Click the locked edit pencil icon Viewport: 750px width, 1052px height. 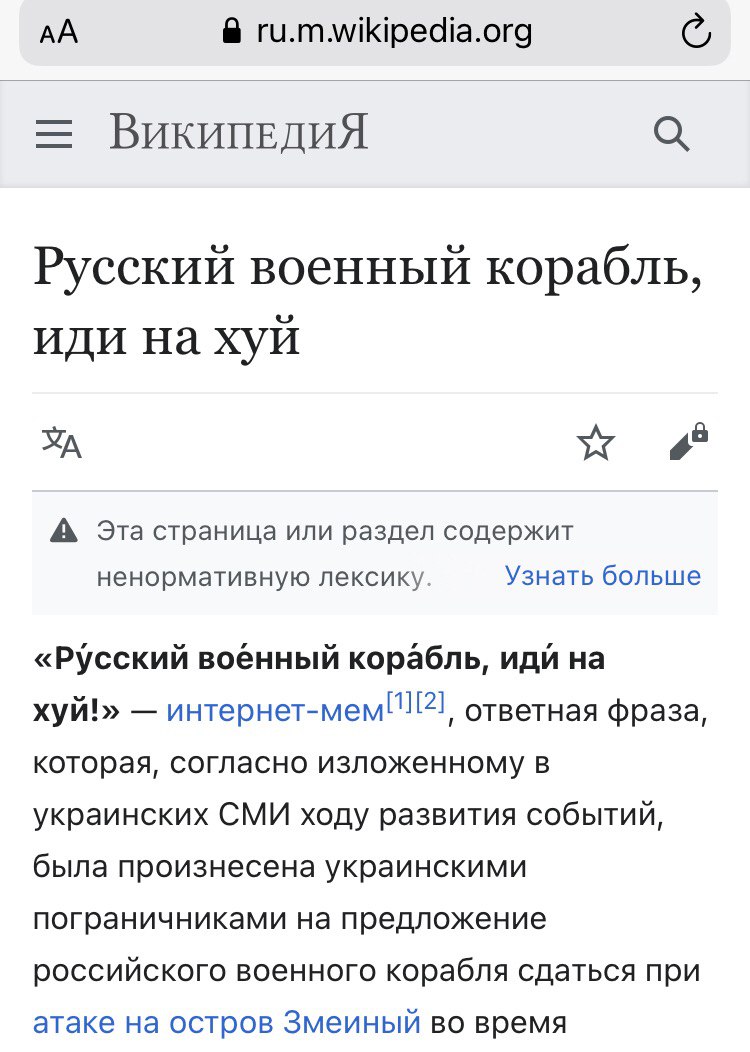[688, 441]
